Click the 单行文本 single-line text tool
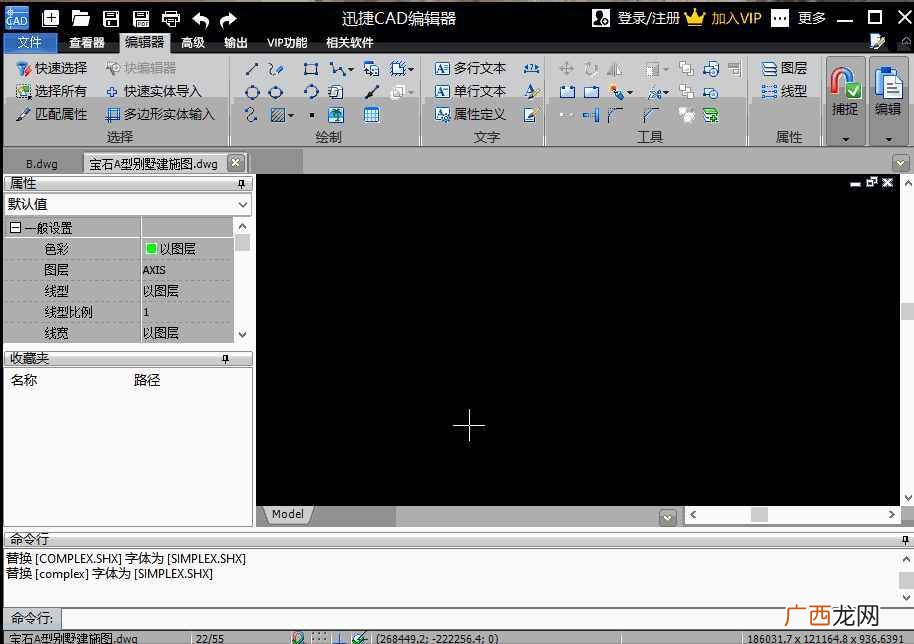Image resolution: width=914 pixels, height=644 pixels. [470, 92]
